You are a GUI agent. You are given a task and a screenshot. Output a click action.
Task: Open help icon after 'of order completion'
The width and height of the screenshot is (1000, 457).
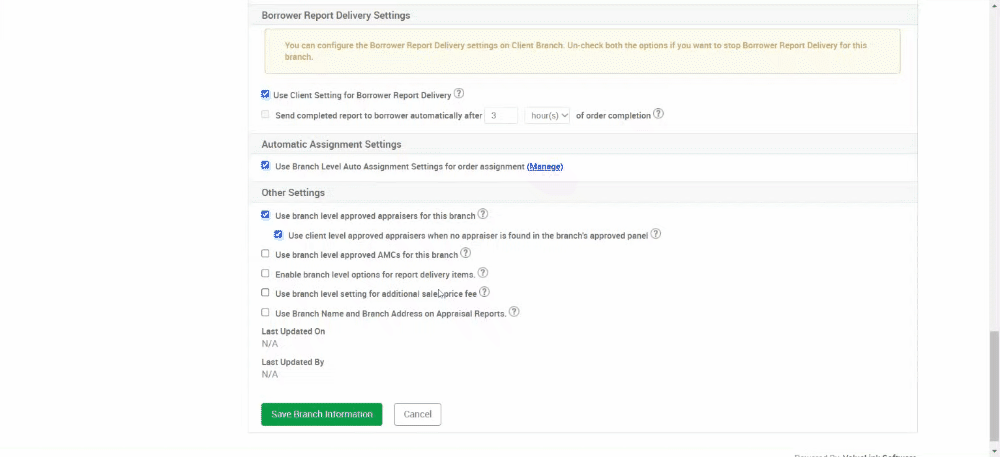[658, 114]
